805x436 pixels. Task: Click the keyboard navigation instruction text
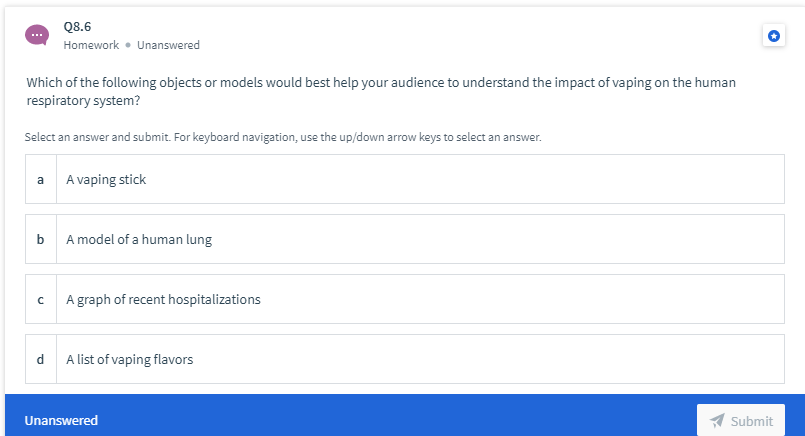click(x=283, y=137)
